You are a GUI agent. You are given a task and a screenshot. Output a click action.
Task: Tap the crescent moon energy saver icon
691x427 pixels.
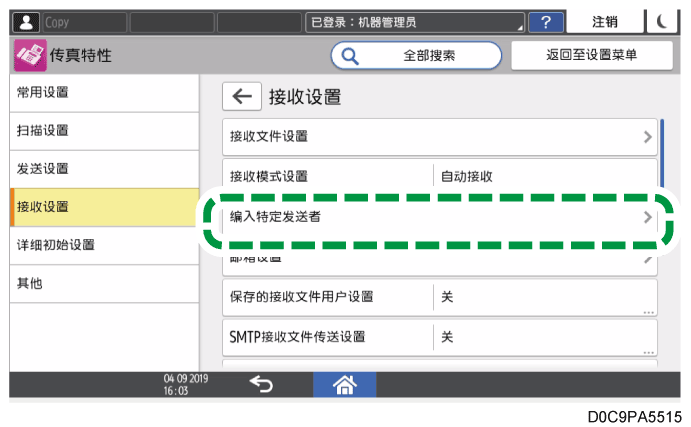pos(665,21)
